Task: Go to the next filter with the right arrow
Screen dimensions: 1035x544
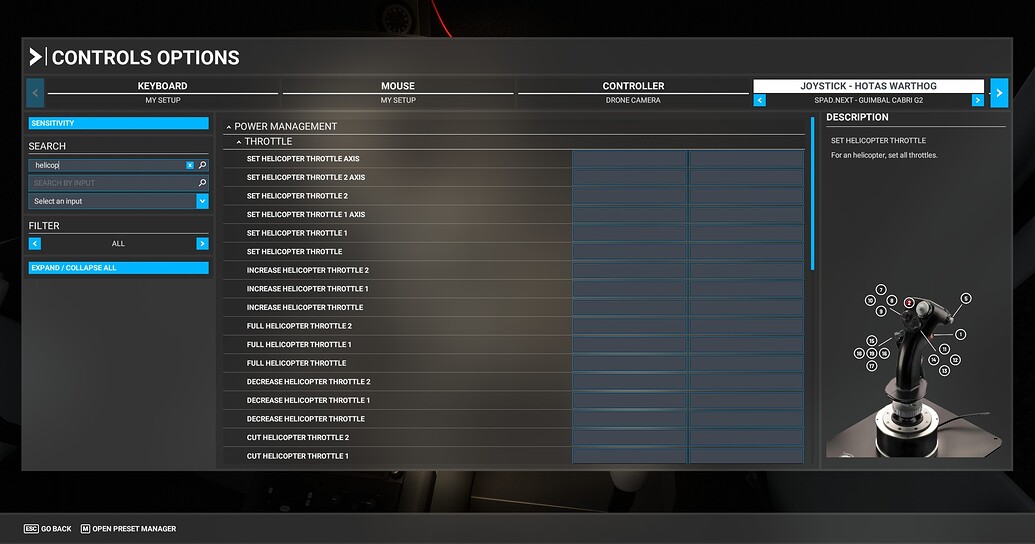Action: [x=202, y=243]
